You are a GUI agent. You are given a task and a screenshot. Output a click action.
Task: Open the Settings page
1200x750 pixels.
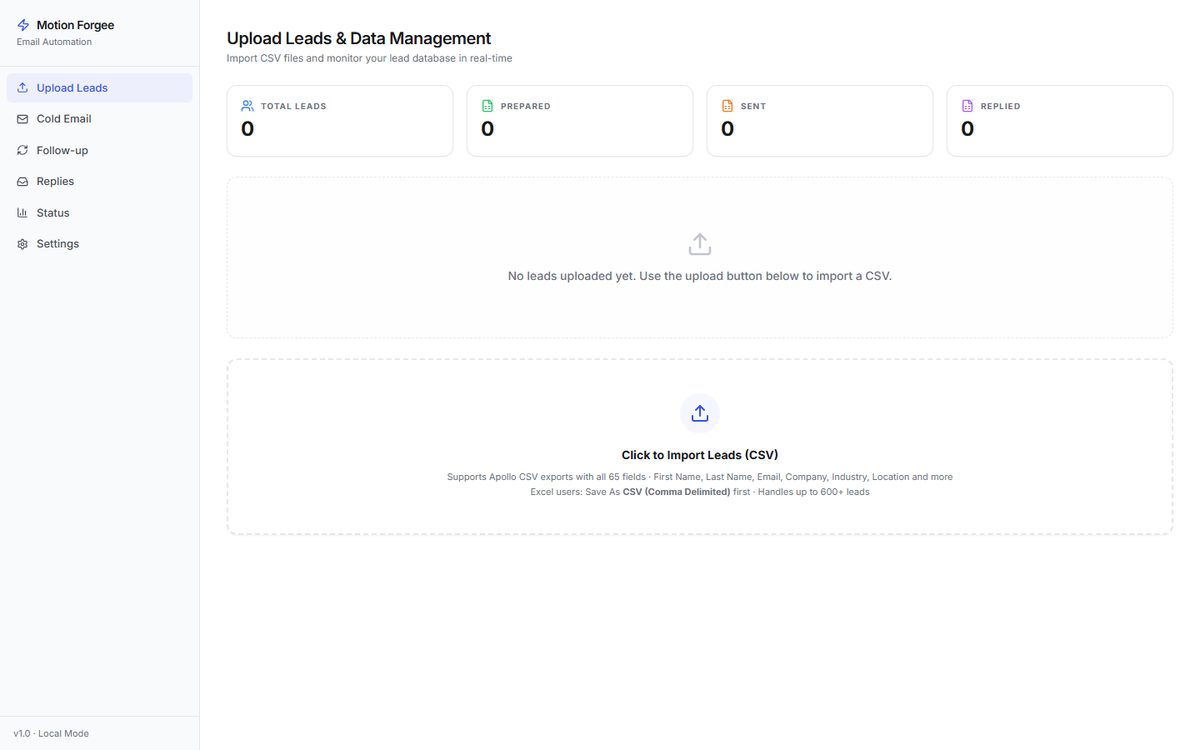(100, 244)
